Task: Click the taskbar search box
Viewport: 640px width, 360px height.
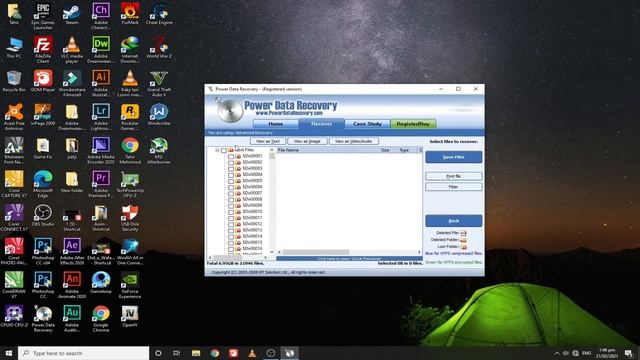Action: (84, 353)
